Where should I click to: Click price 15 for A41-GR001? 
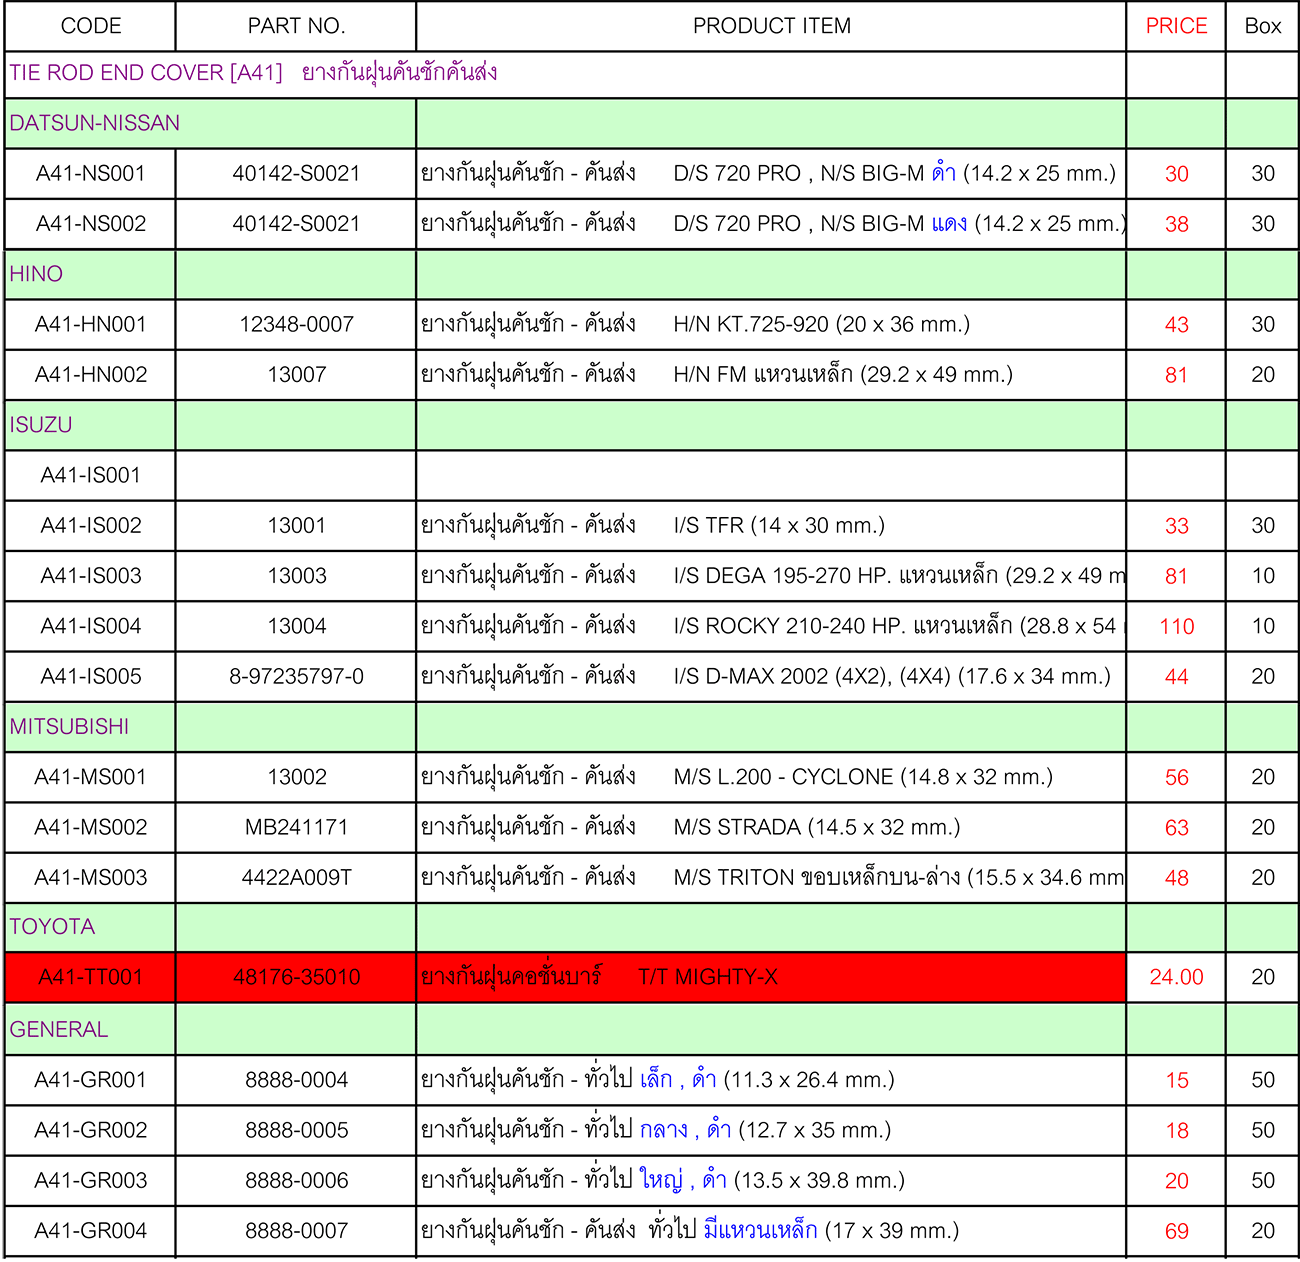(1176, 1081)
